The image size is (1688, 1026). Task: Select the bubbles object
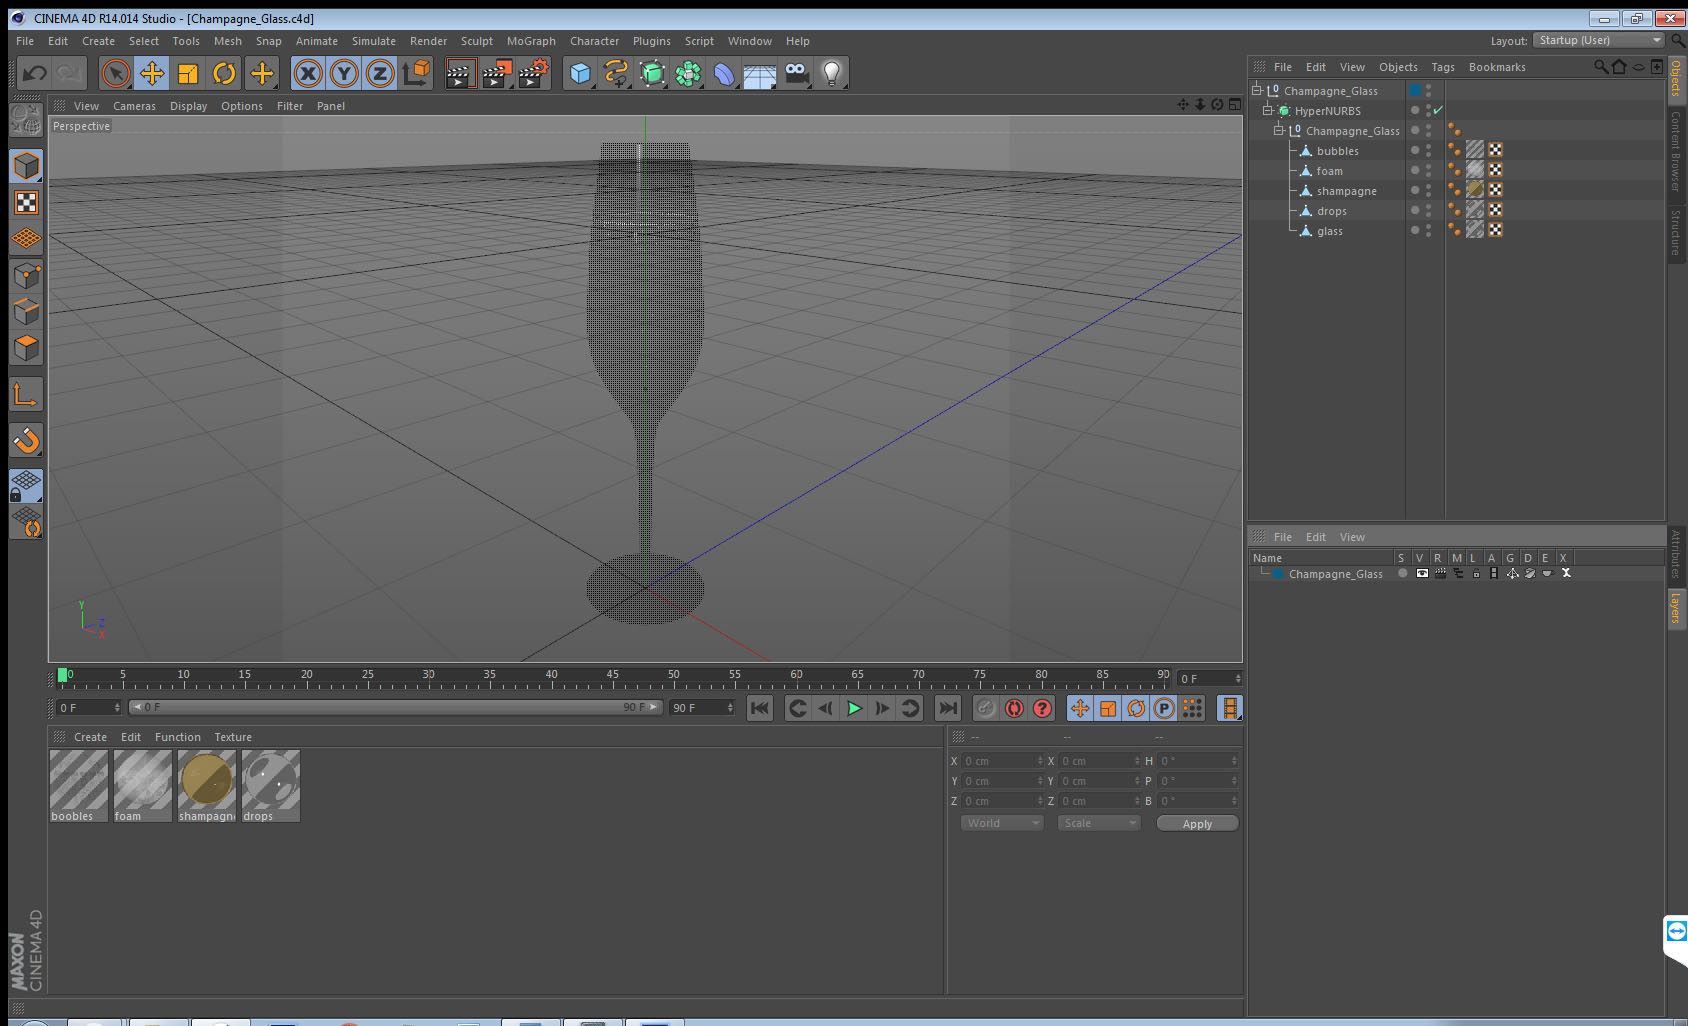click(x=1337, y=151)
